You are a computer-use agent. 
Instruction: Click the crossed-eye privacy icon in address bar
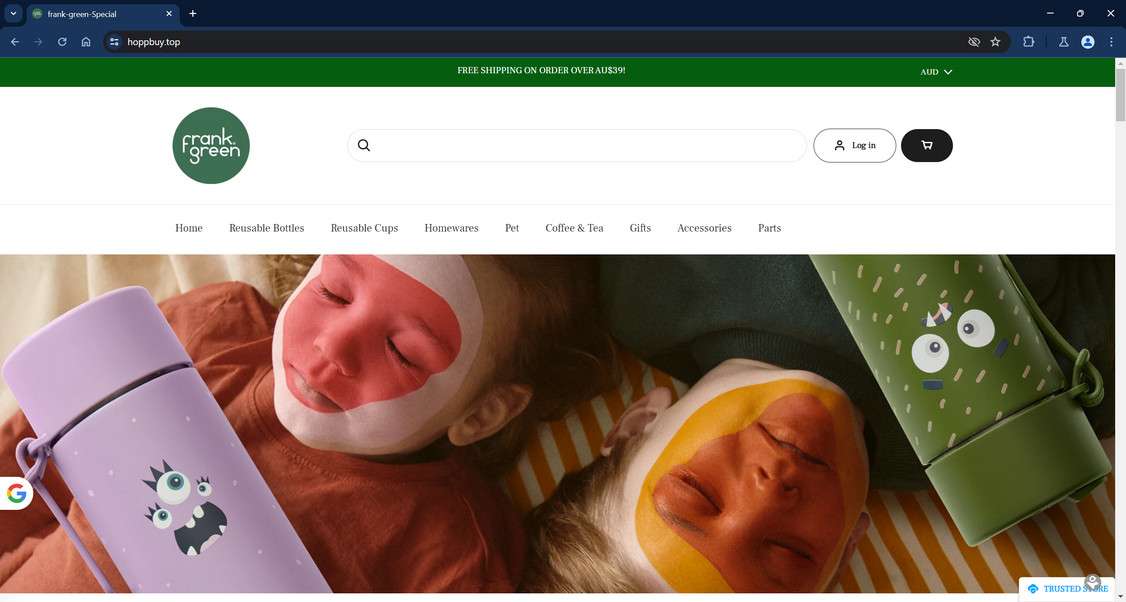point(974,42)
